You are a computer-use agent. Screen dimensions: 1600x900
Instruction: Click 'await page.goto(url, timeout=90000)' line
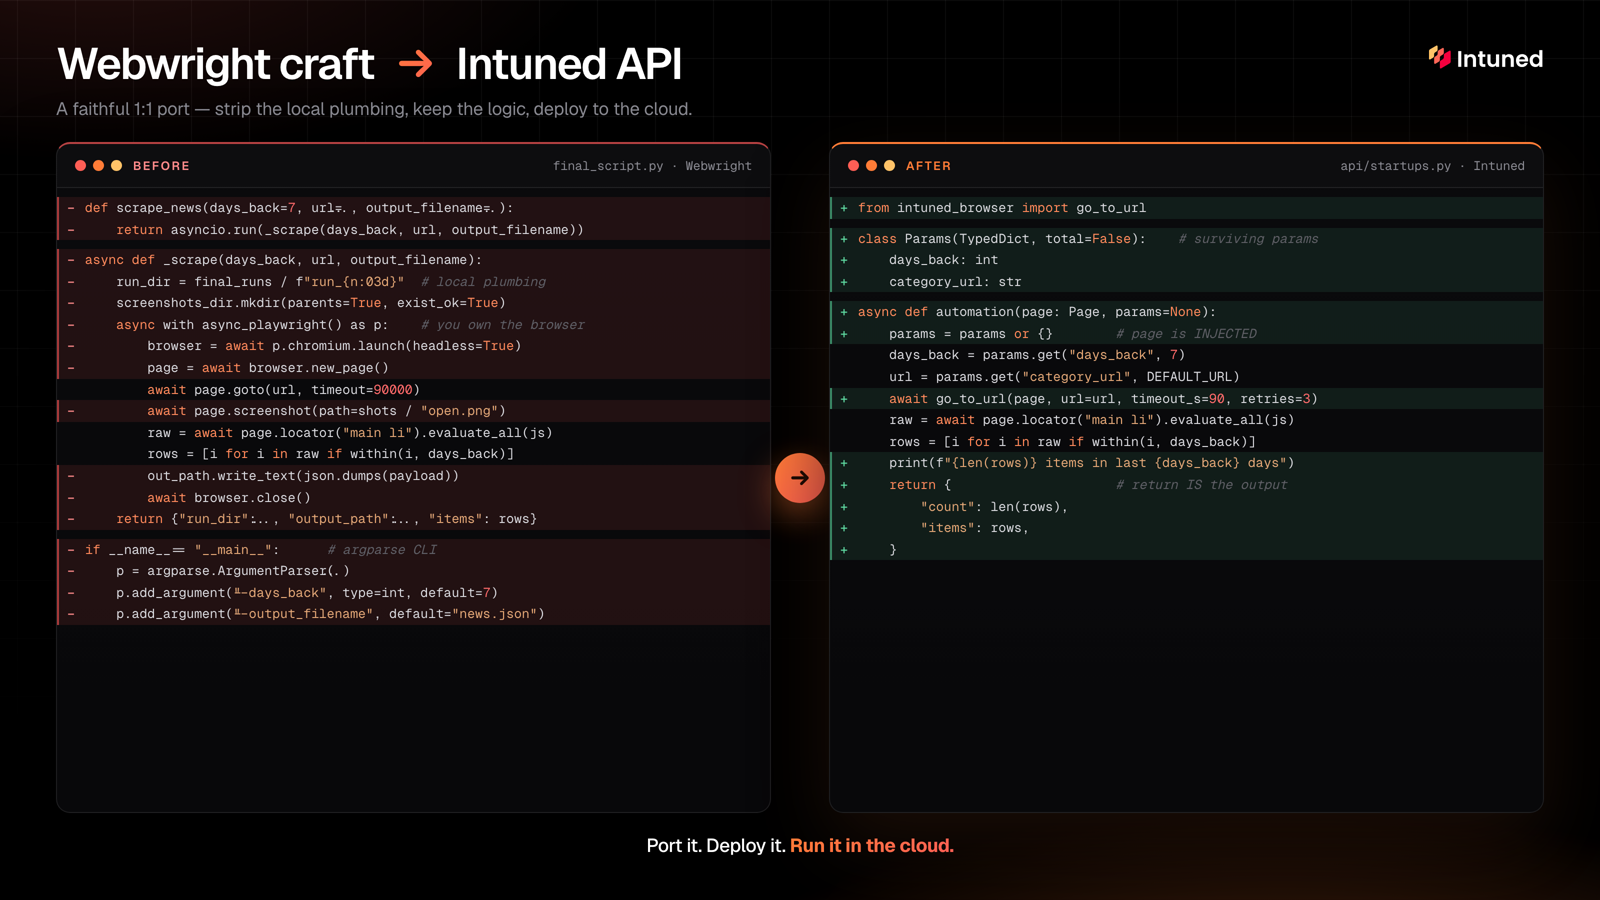tap(414, 390)
